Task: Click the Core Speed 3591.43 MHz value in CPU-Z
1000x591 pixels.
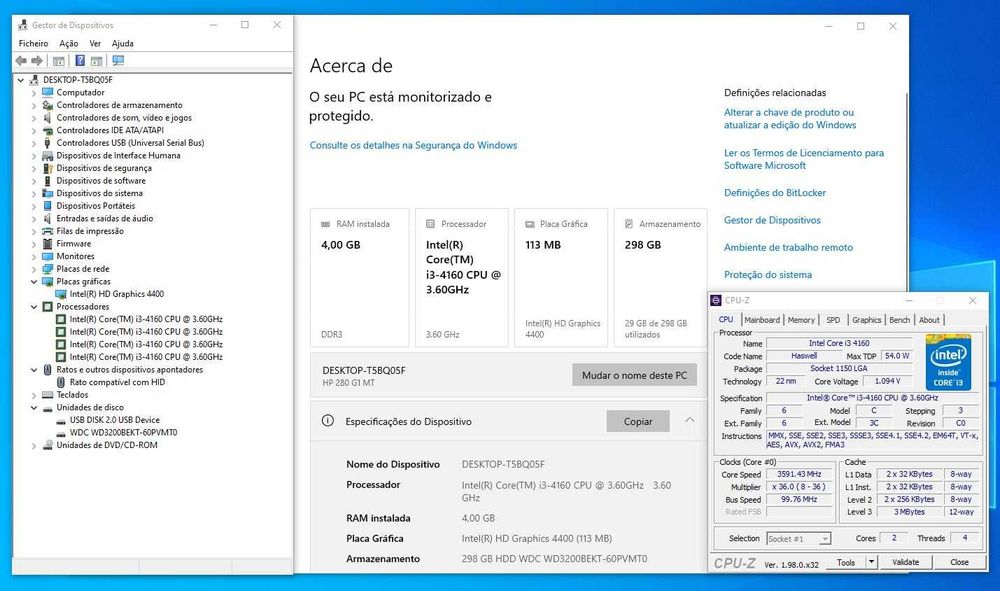Action: [x=799, y=474]
